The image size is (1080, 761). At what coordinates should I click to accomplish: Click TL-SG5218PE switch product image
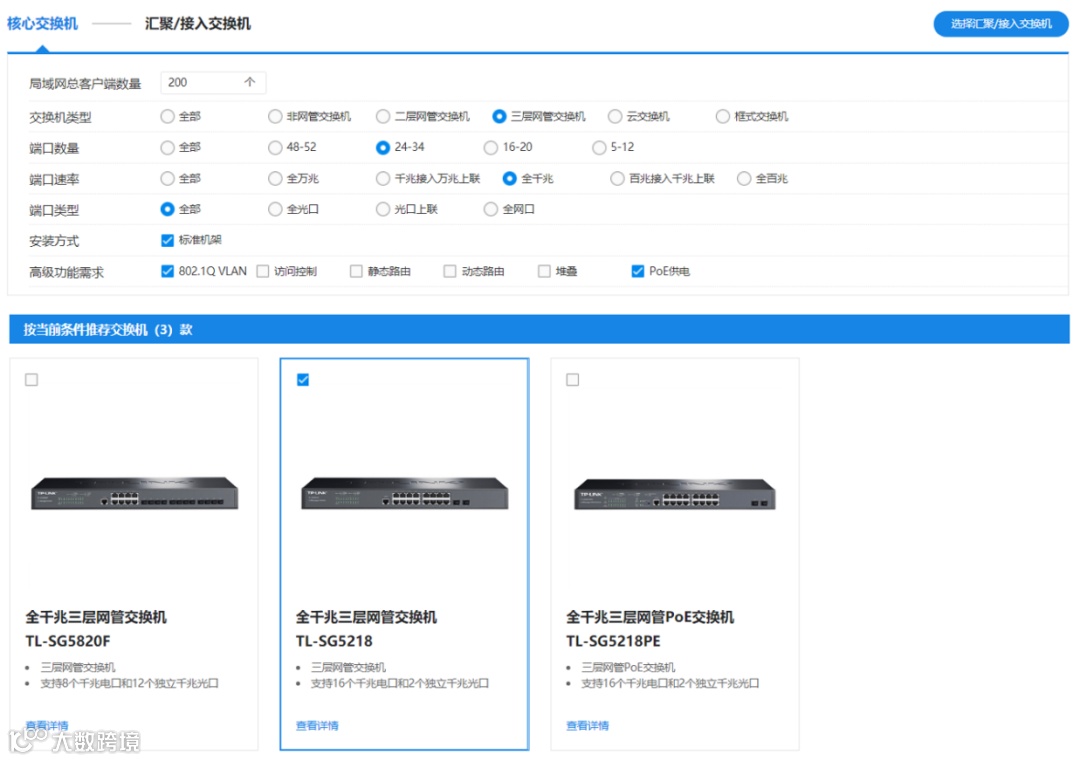[x=675, y=494]
